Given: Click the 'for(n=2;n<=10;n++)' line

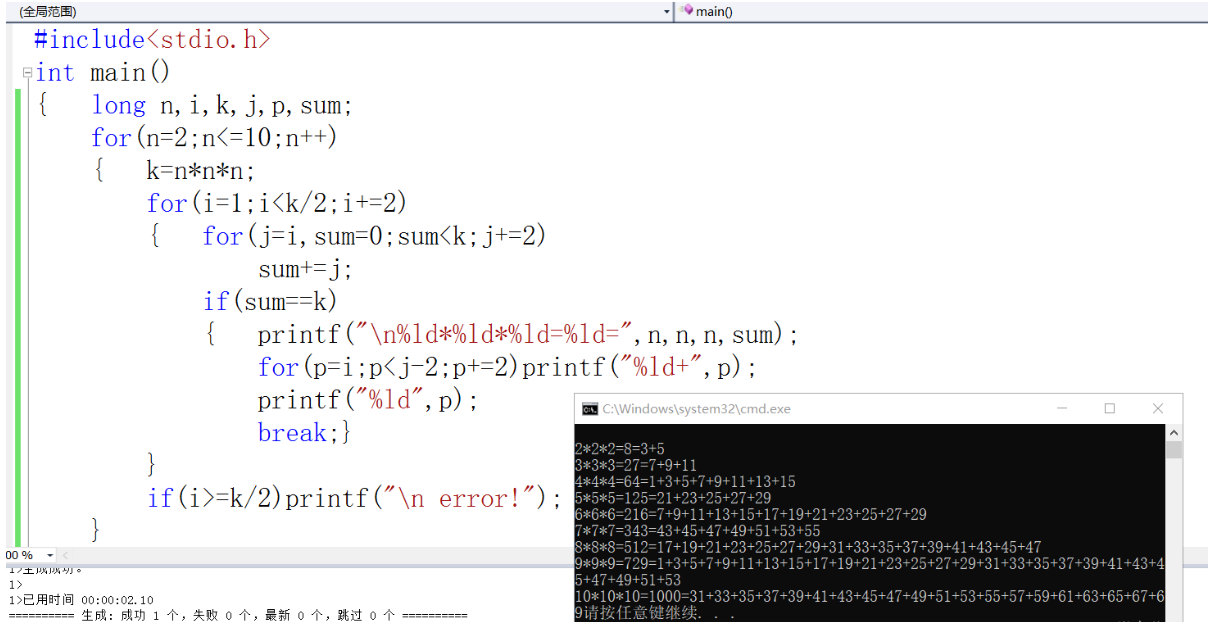Looking at the screenshot, I should (x=214, y=137).
